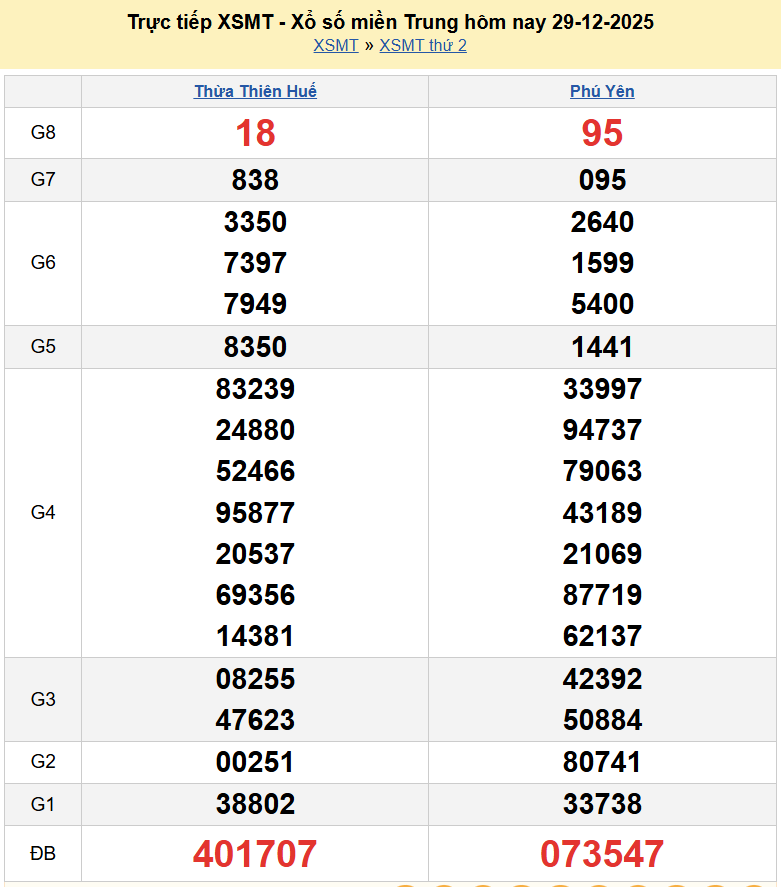This screenshot has height=887, width=781.
Task: Open the XSMT thứ 2 link
Action: (x=423, y=45)
